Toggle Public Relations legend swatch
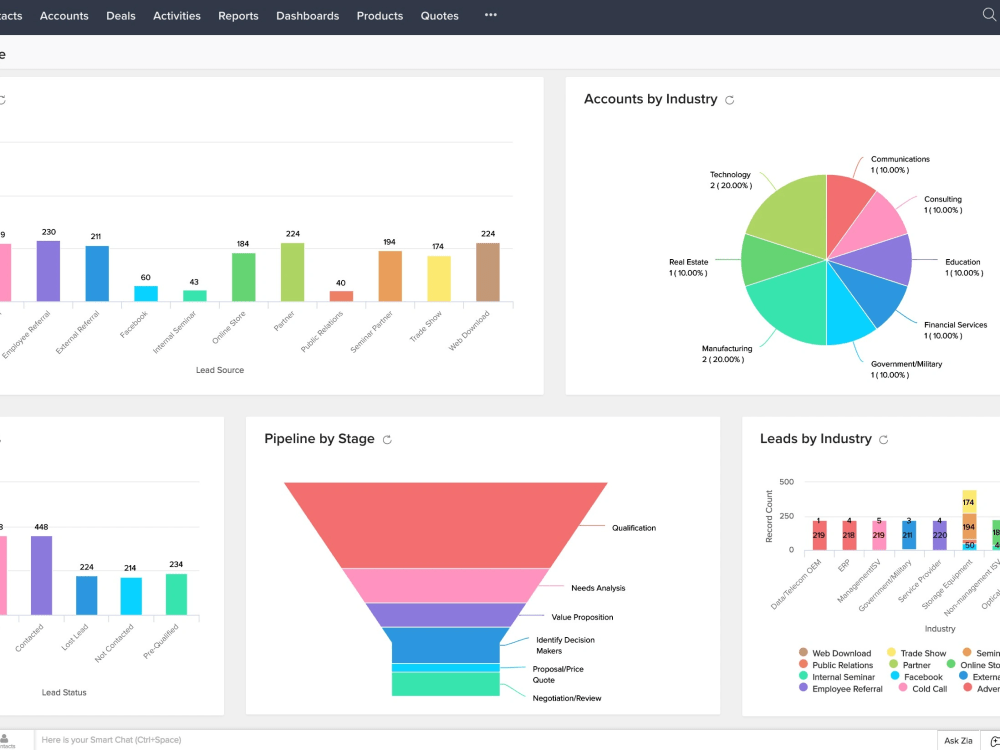Viewport: 1000px width, 750px height. pos(804,665)
